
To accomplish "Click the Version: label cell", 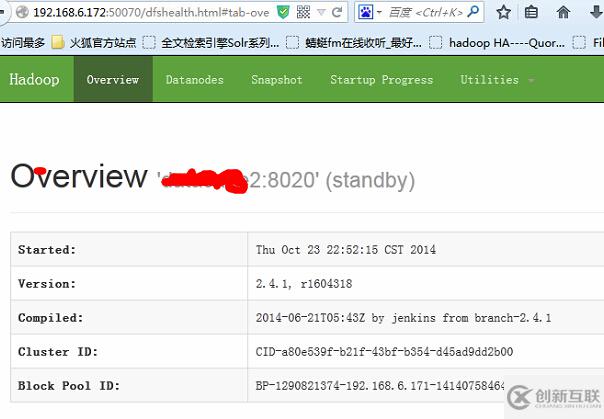I will pos(129,283).
